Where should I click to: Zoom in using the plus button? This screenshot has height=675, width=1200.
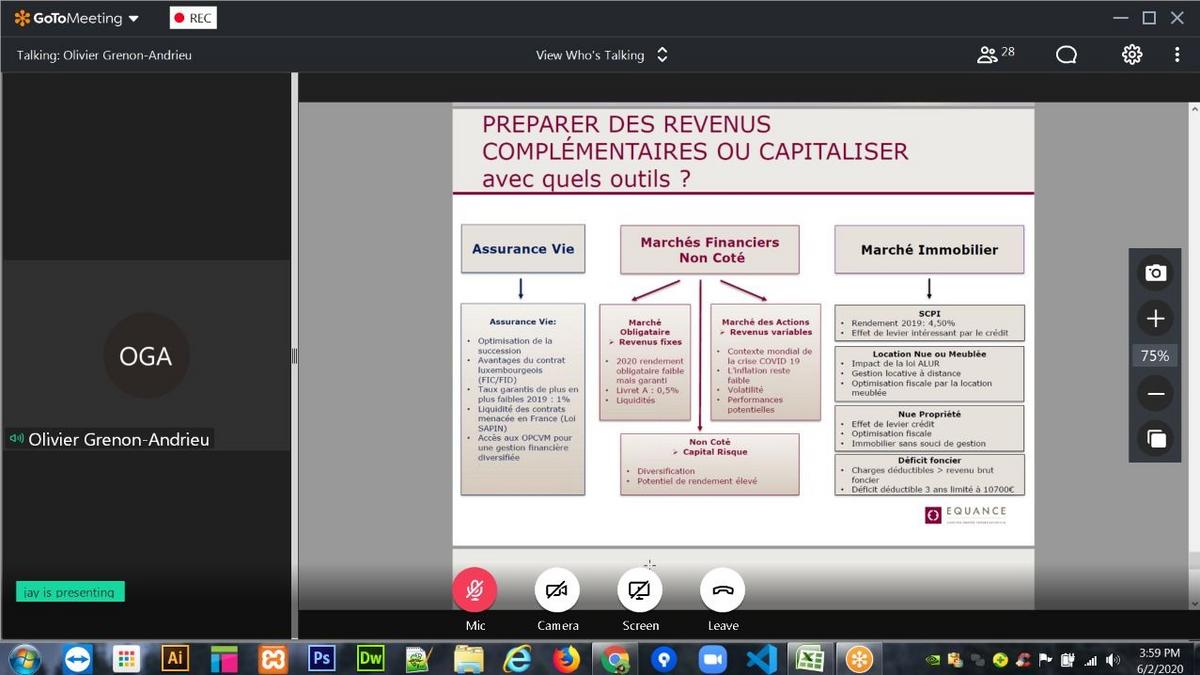(1155, 319)
